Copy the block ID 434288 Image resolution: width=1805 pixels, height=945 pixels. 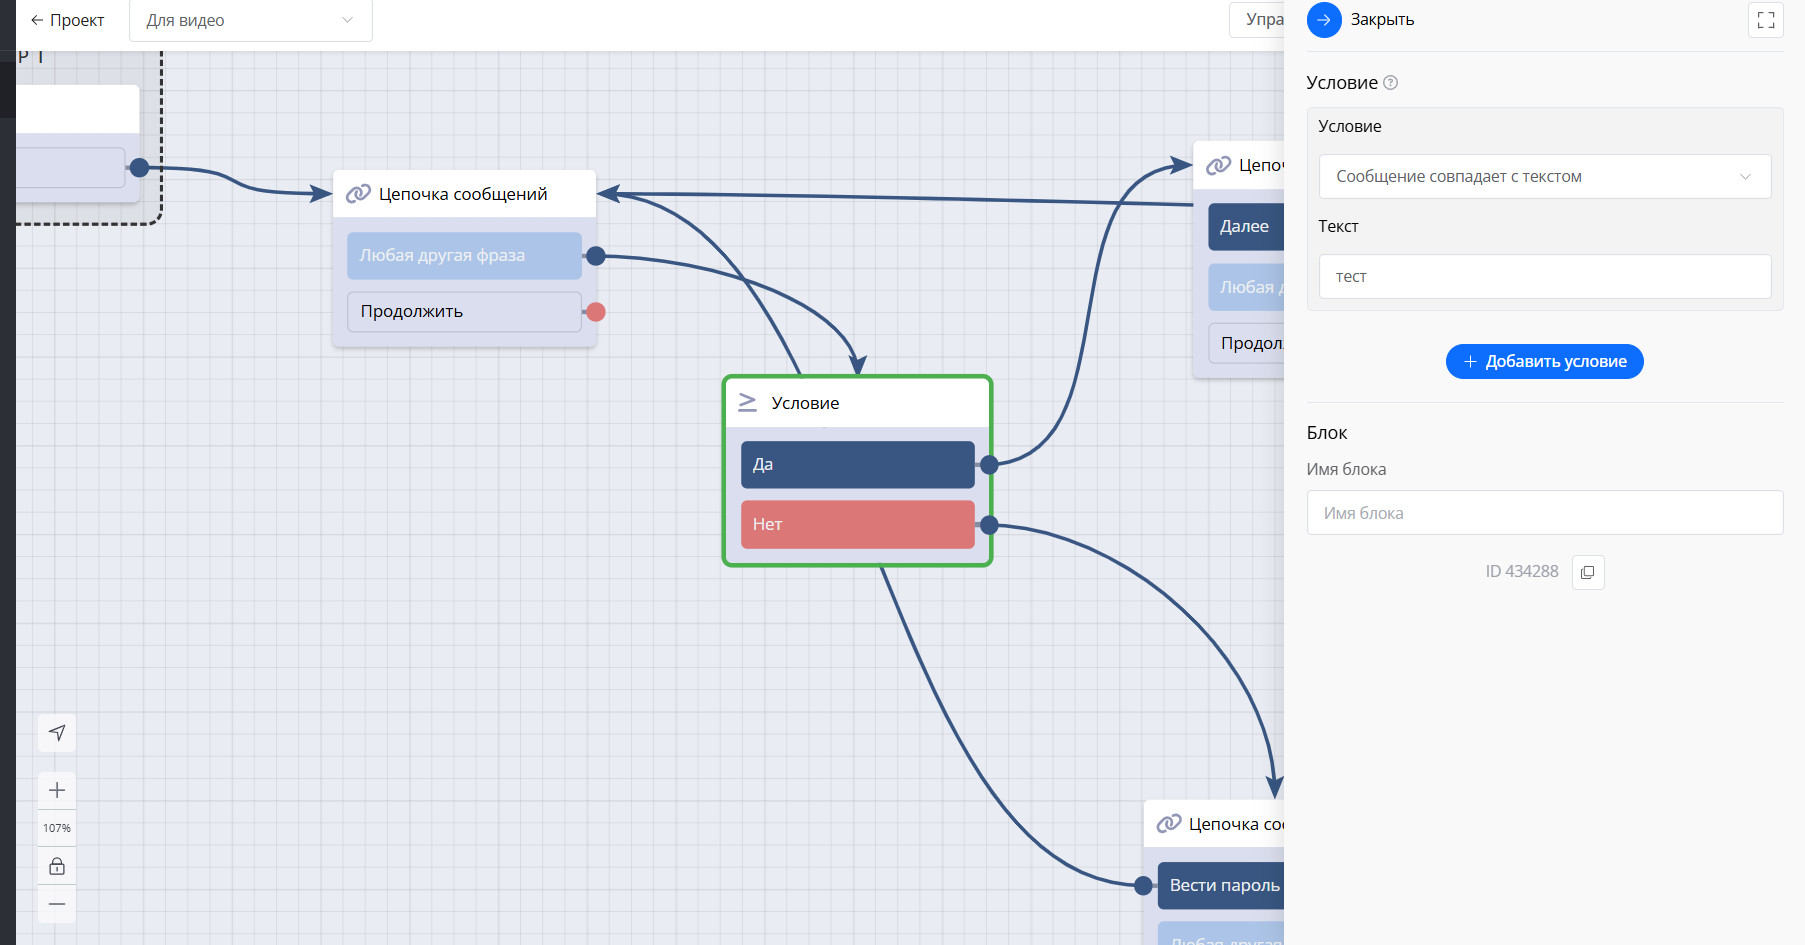pos(1587,572)
